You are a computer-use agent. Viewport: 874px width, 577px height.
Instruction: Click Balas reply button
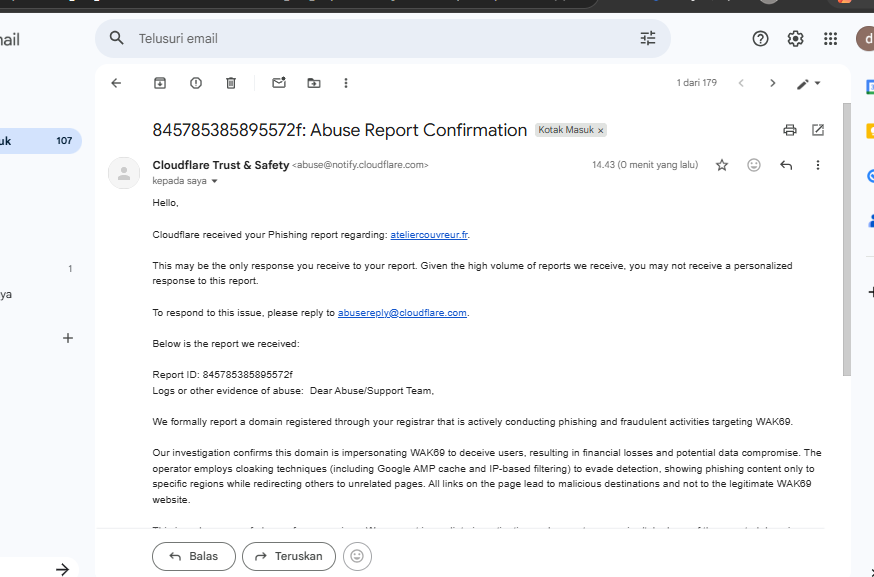tap(194, 556)
